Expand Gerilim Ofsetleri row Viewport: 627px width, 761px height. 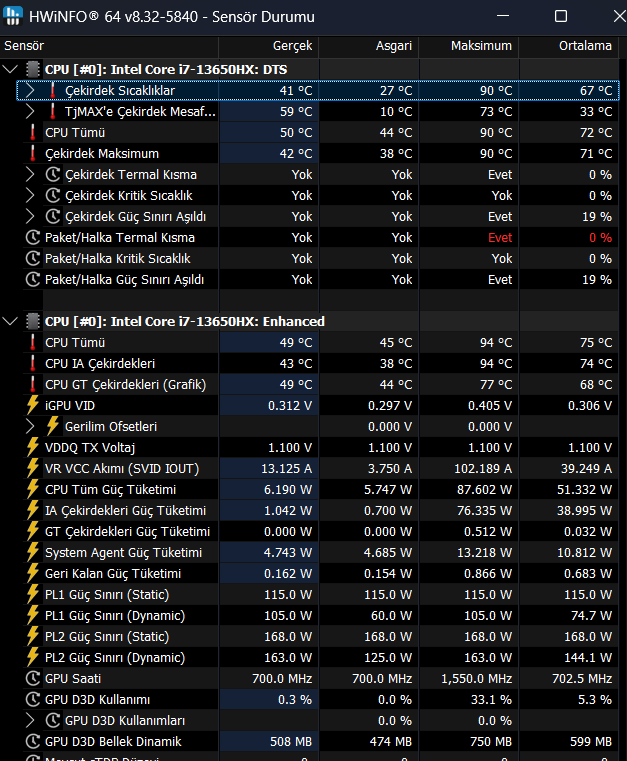click(x=30, y=426)
